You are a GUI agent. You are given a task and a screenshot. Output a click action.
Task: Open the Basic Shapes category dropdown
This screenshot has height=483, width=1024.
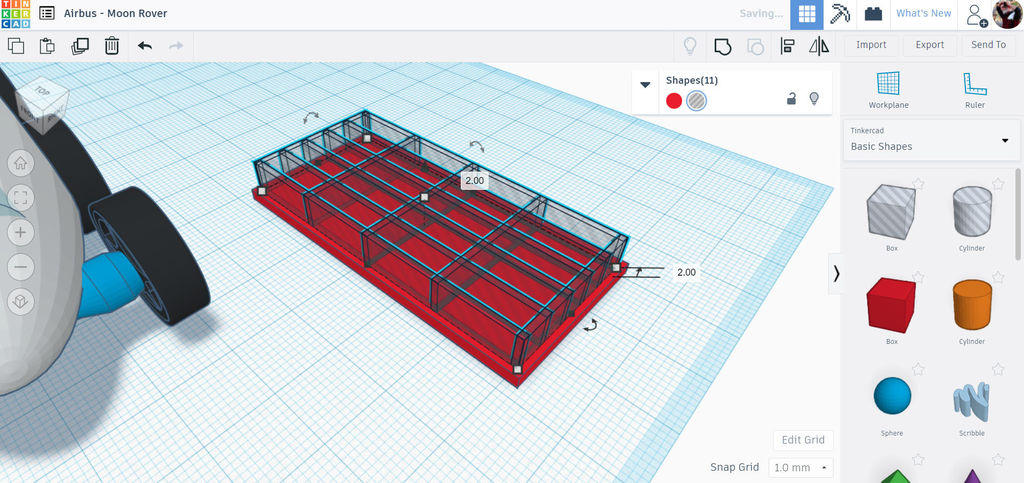click(x=932, y=140)
